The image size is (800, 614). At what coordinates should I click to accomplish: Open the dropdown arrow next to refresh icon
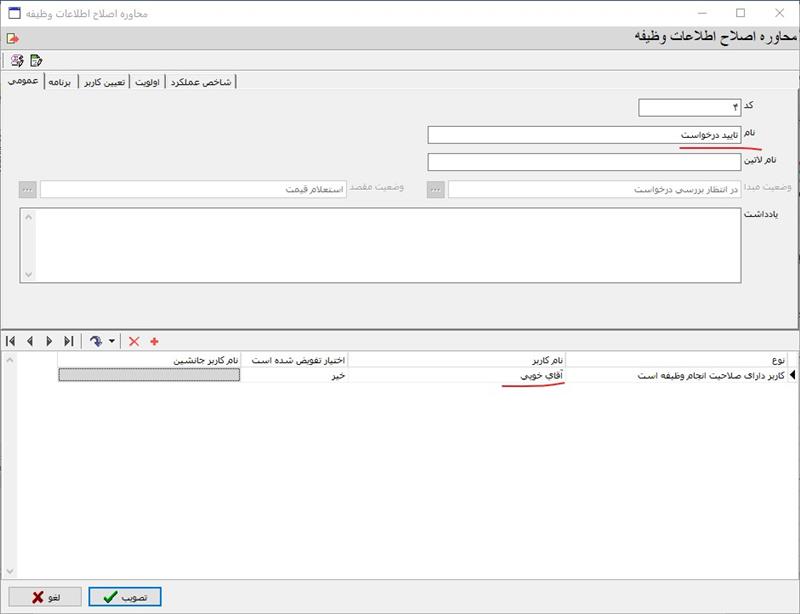tap(111, 341)
